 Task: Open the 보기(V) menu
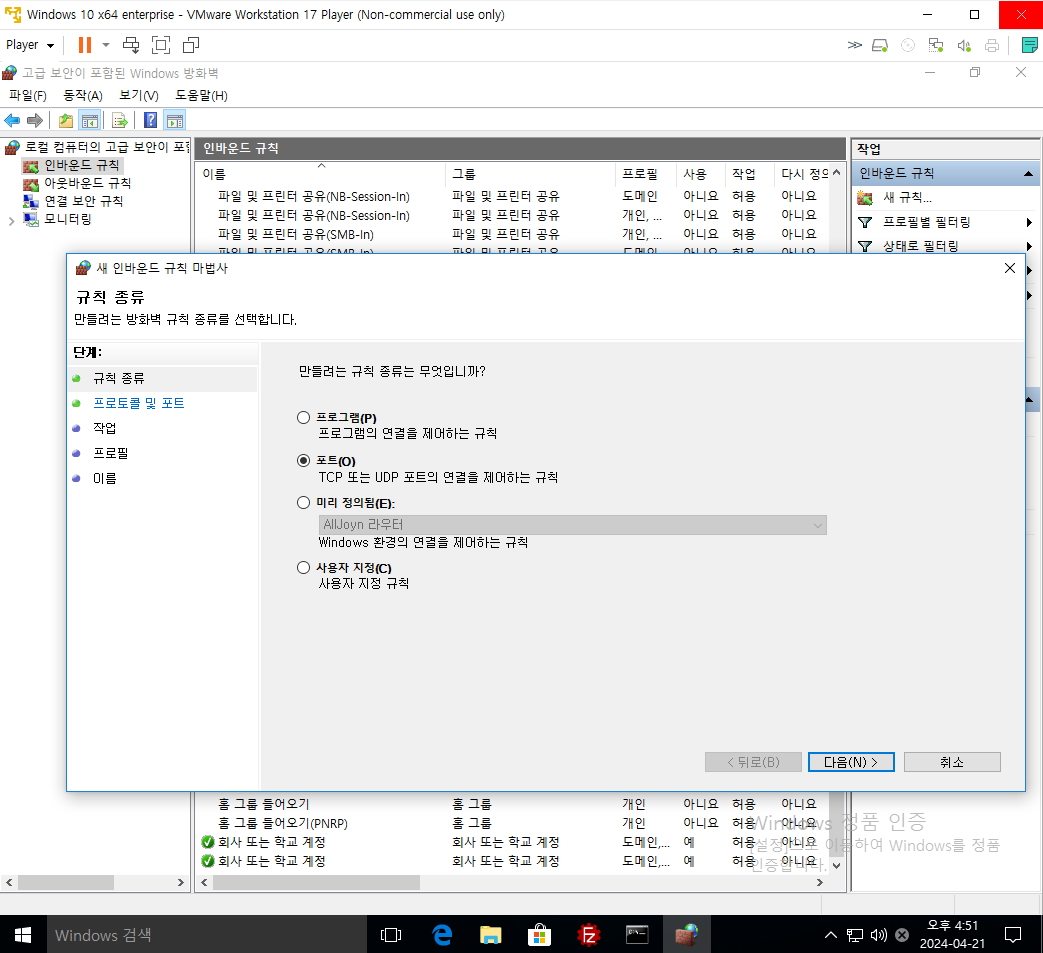pos(138,96)
